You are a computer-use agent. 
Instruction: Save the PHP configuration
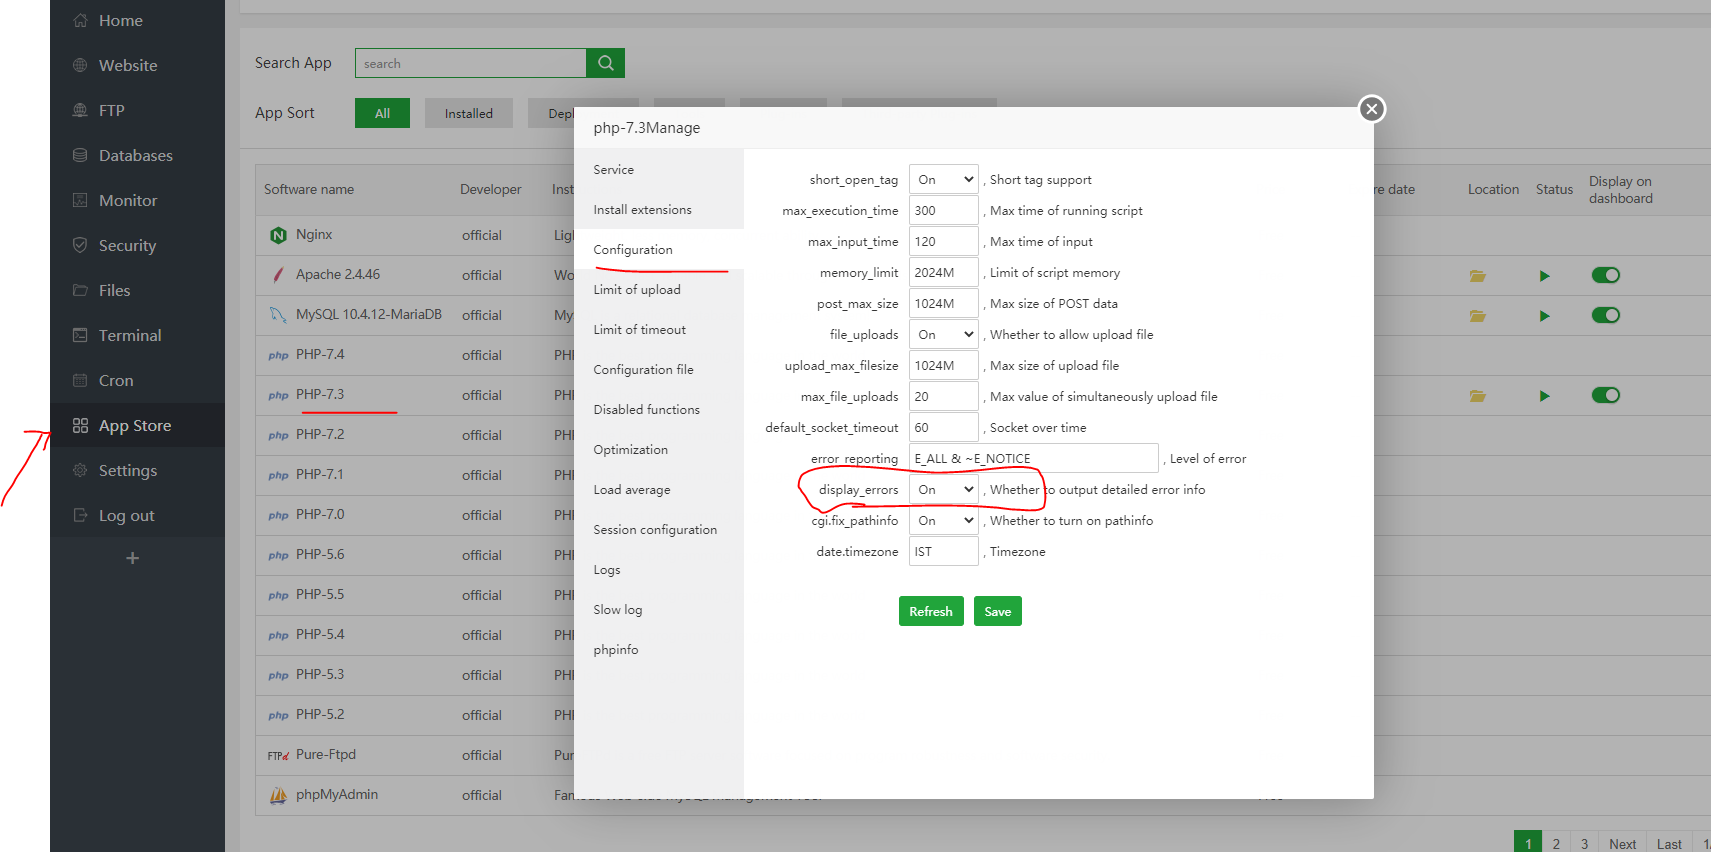[x=997, y=611]
